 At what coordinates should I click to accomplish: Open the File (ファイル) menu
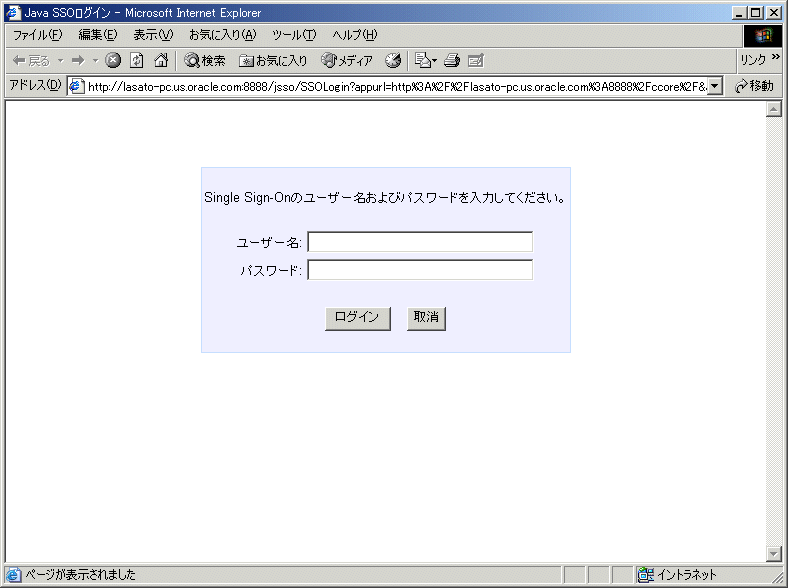pos(37,35)
